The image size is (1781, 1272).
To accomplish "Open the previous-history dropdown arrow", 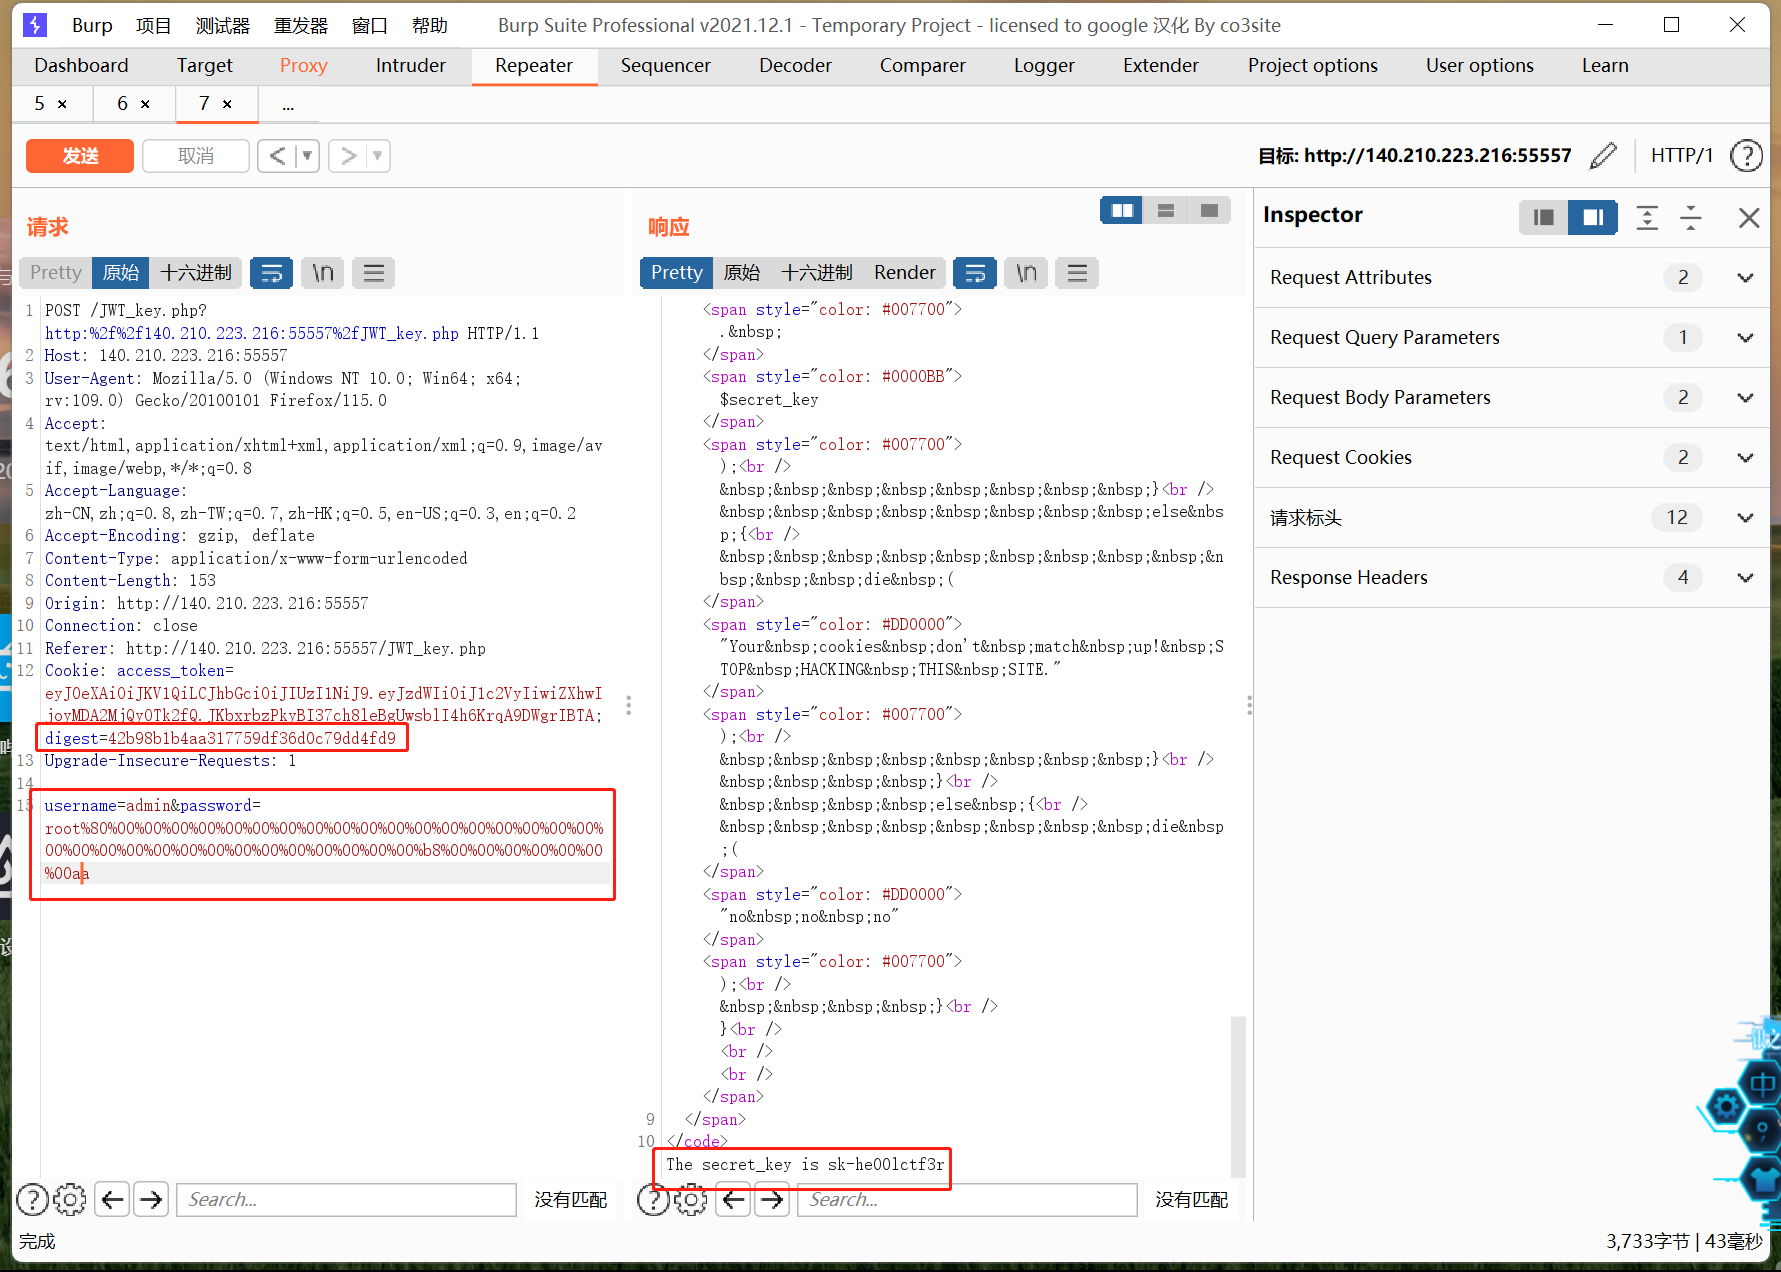I will click(x=308, y=156).
